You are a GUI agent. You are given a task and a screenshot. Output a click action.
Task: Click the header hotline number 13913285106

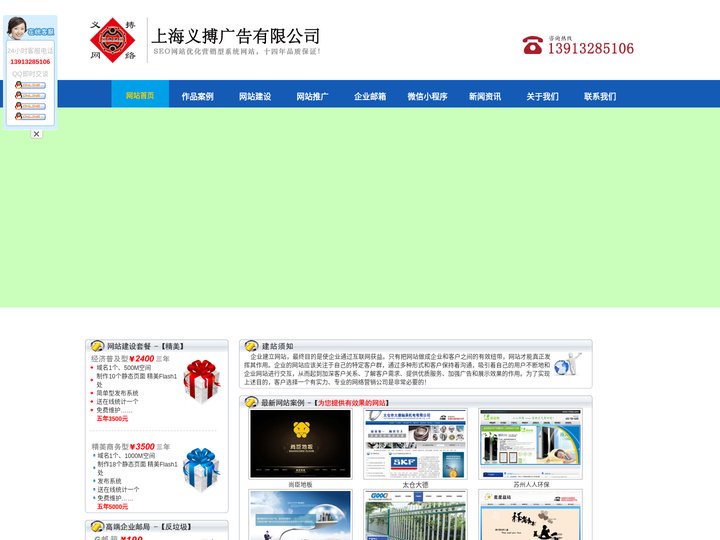591,48
